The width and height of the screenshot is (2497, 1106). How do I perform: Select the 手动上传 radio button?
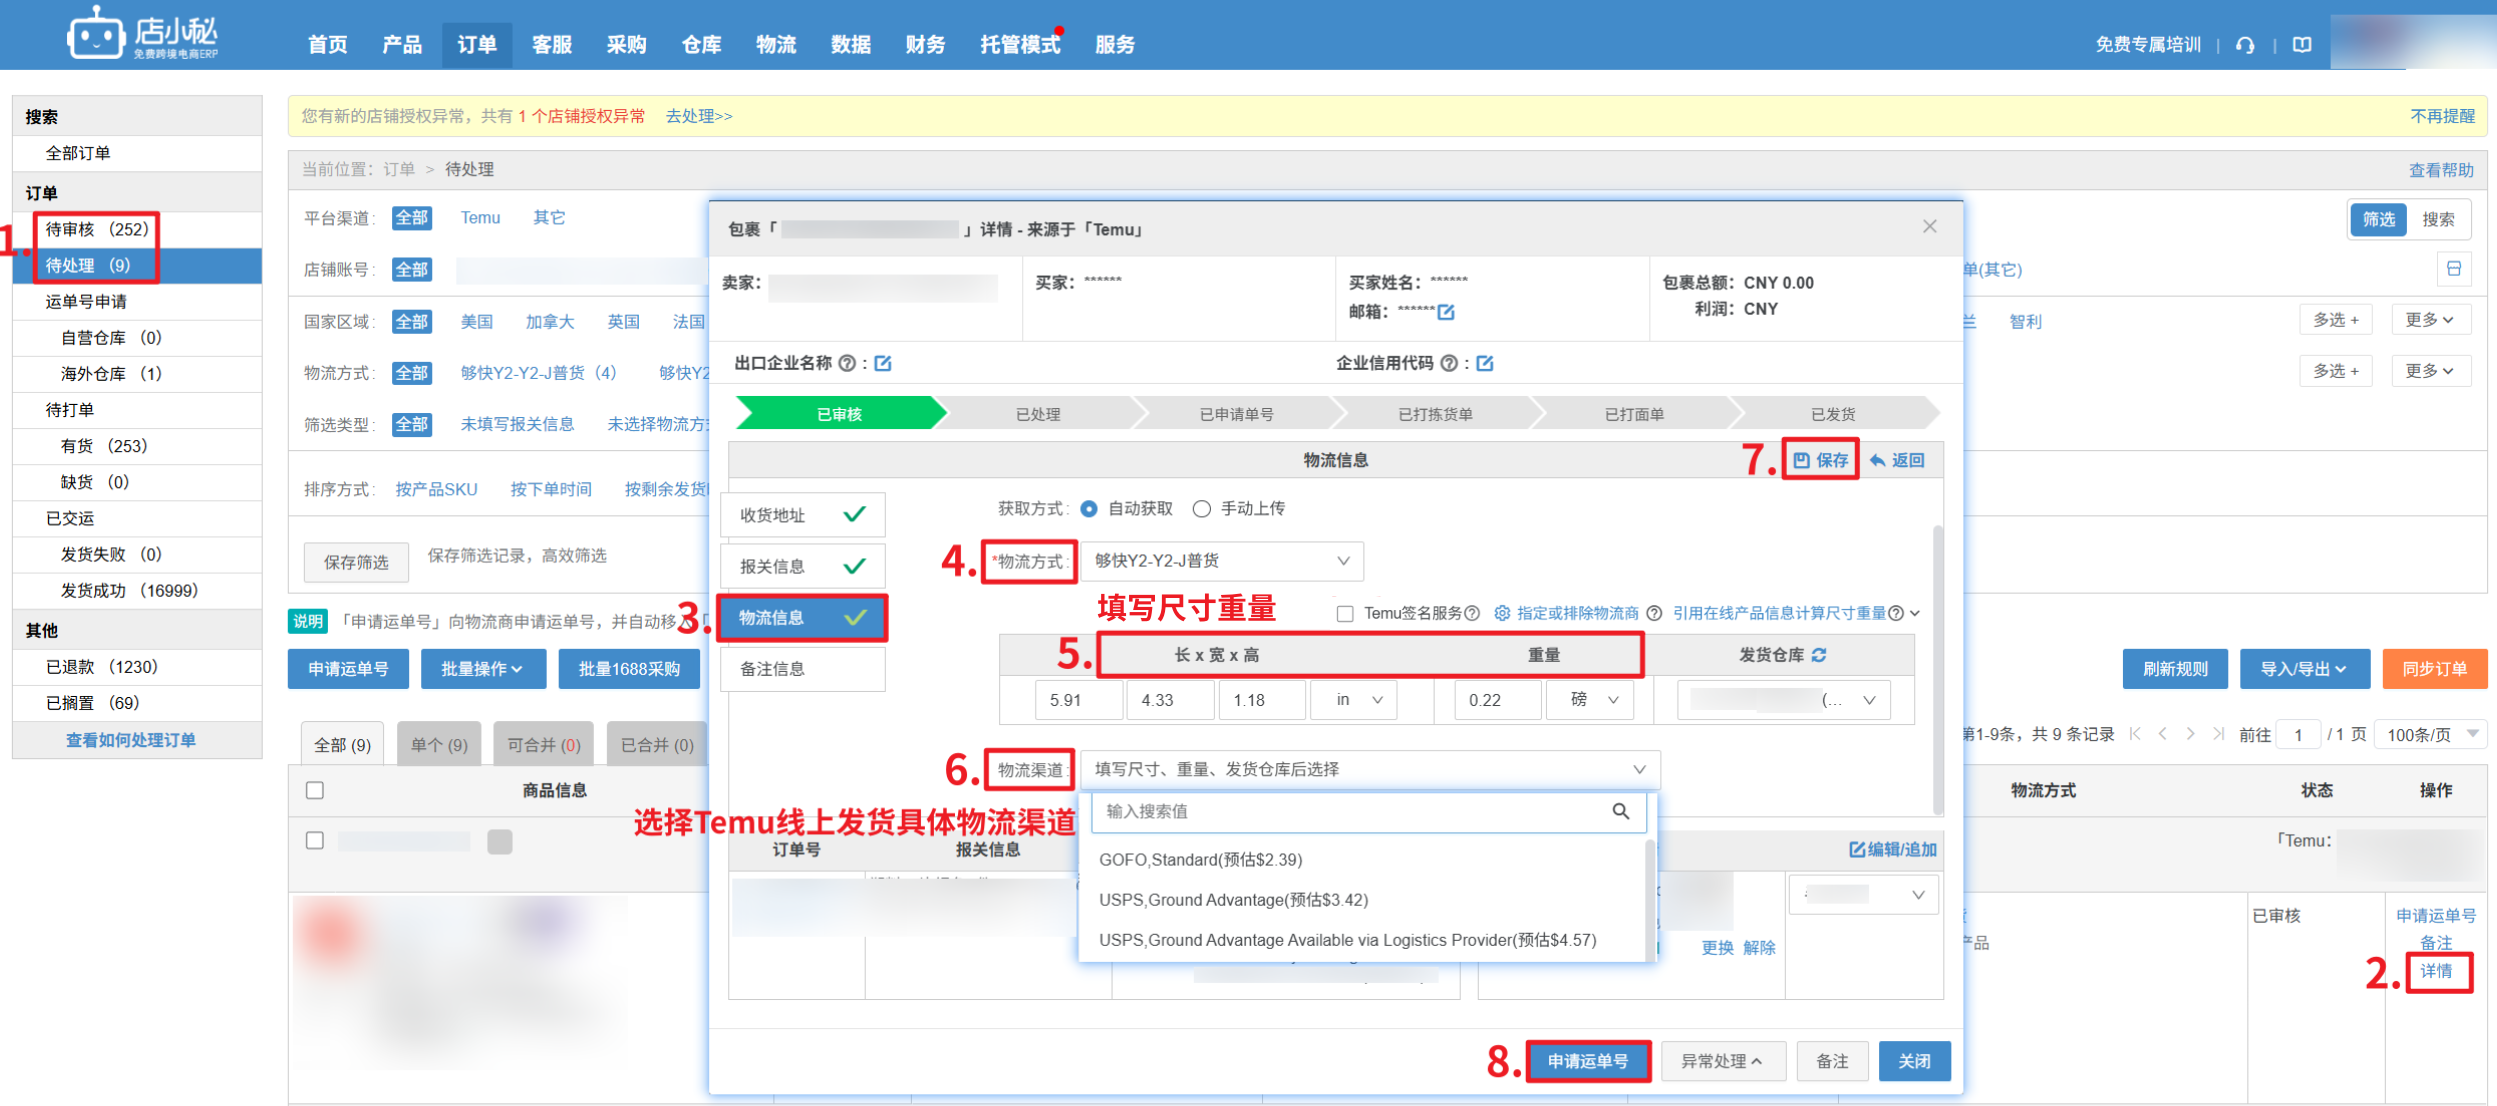(1202, 509)
